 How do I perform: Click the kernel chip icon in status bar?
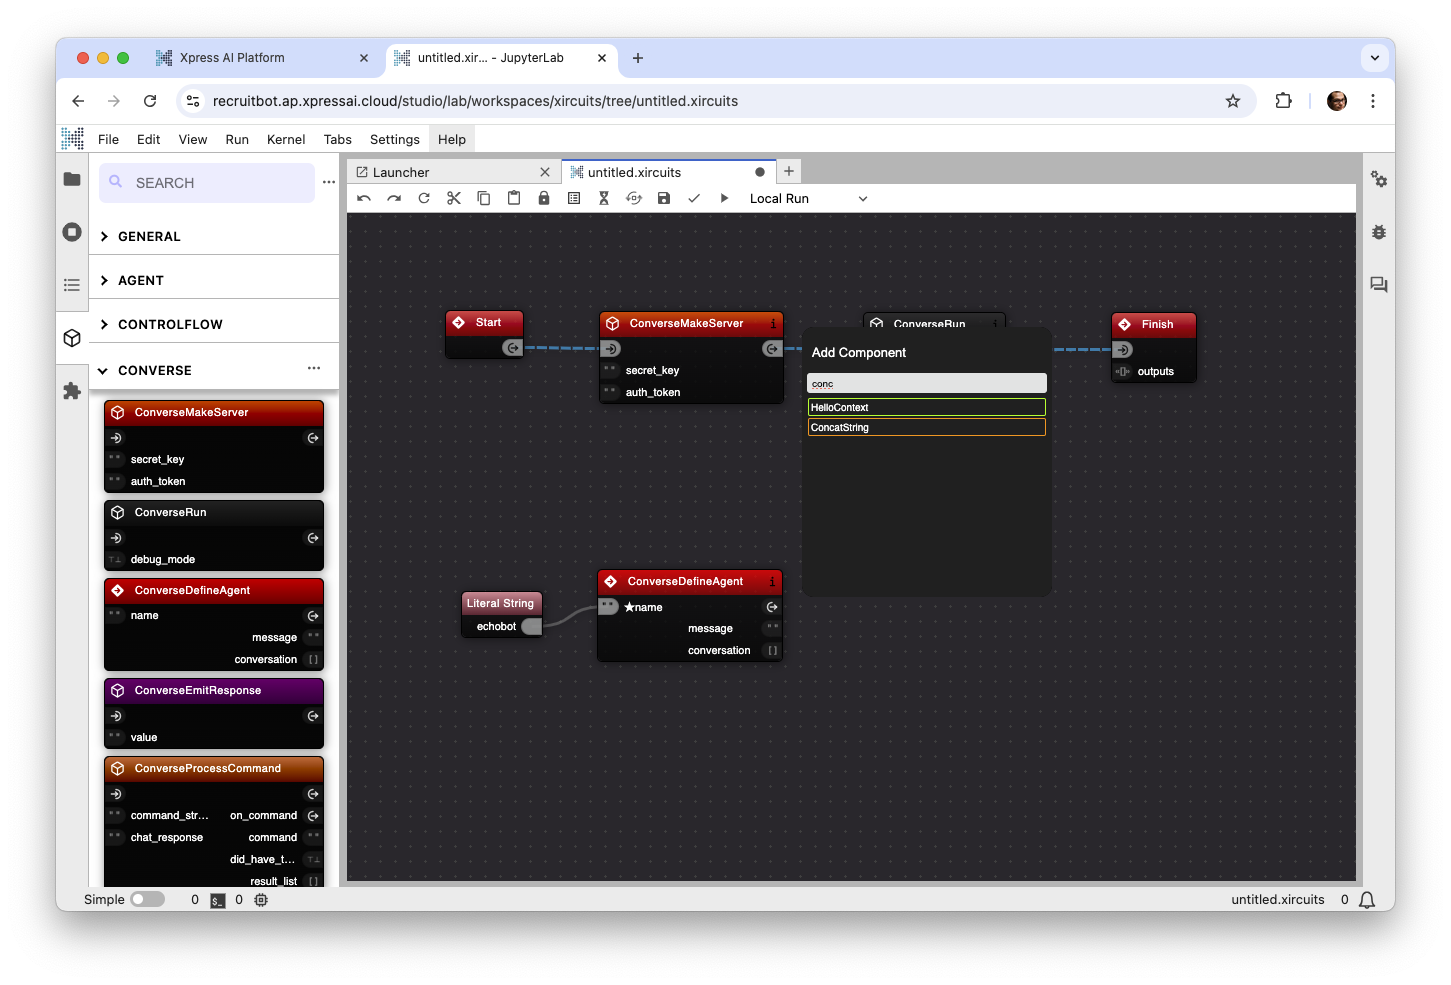[261, 900]
